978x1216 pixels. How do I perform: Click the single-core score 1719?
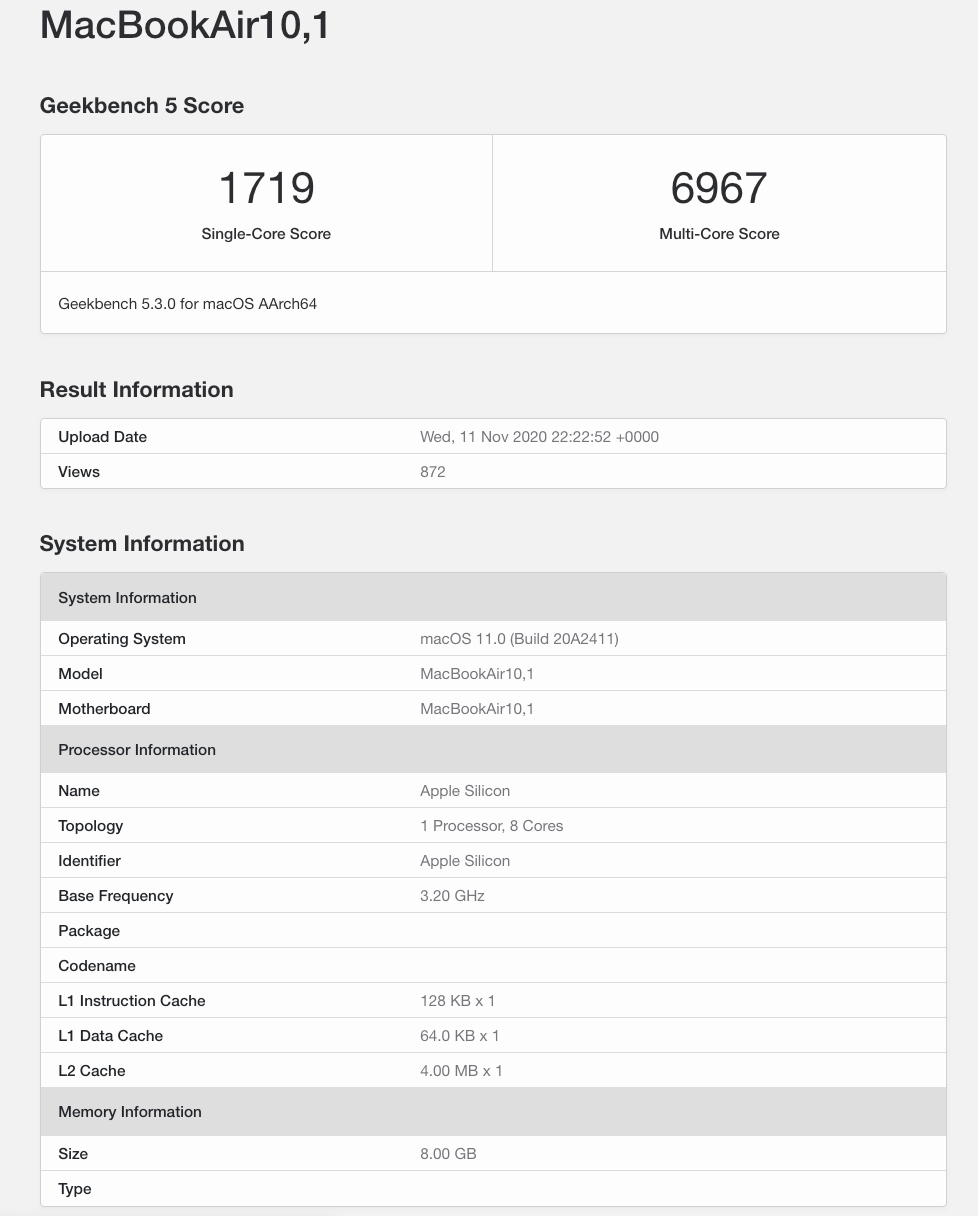[x=266, y=188]
